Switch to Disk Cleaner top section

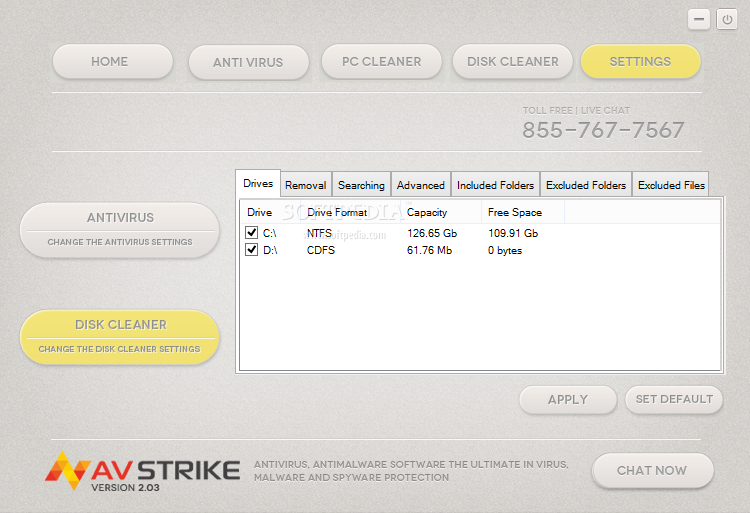tap(512, 61)
